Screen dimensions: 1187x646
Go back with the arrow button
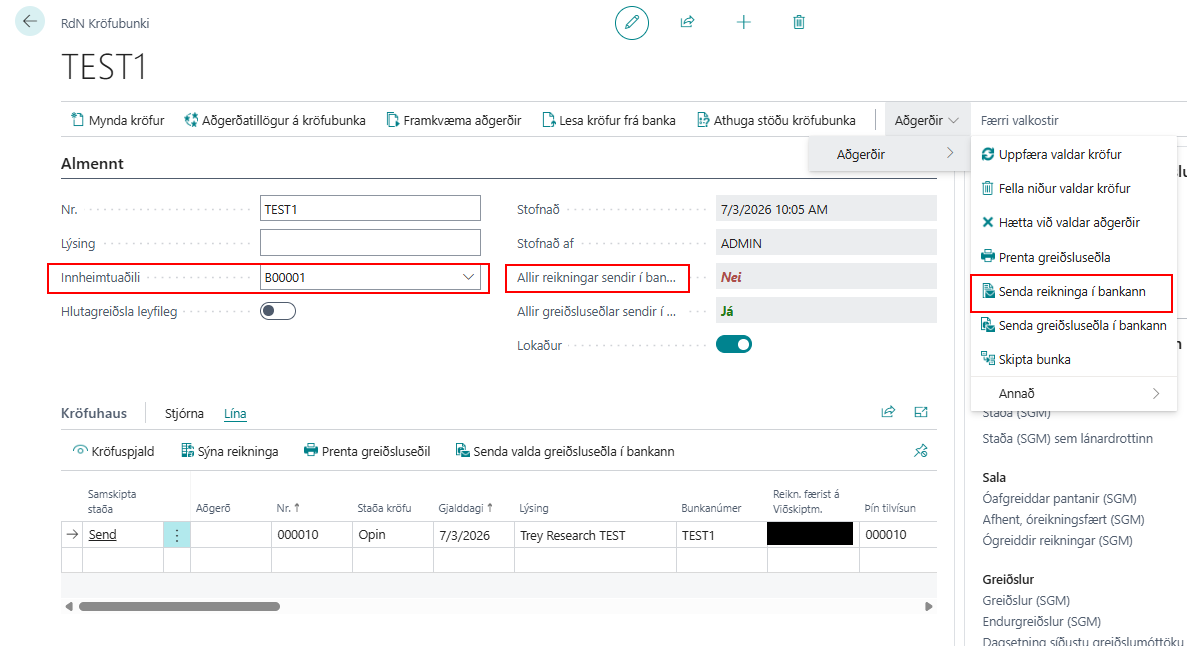(30, 21)
